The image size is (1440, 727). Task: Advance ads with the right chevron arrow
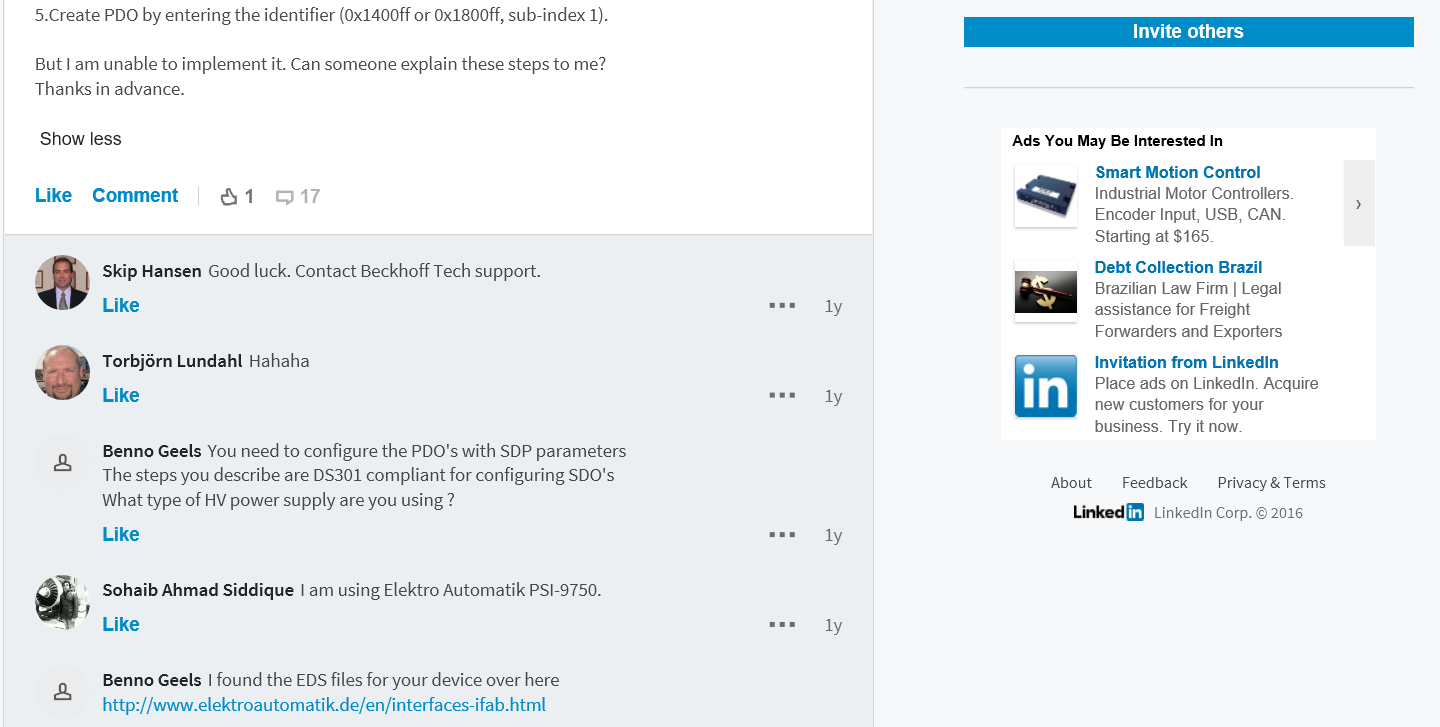pyautogui.click(x=1359, y=203)
